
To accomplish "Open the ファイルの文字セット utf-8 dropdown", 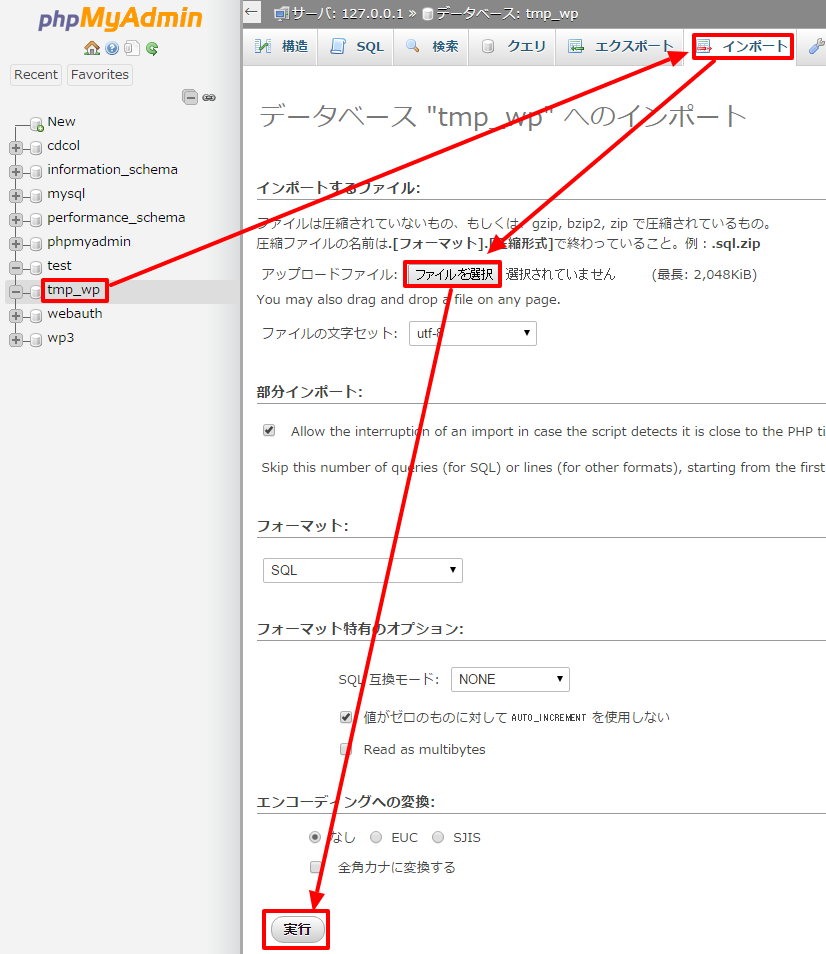I will pos(473,333).
